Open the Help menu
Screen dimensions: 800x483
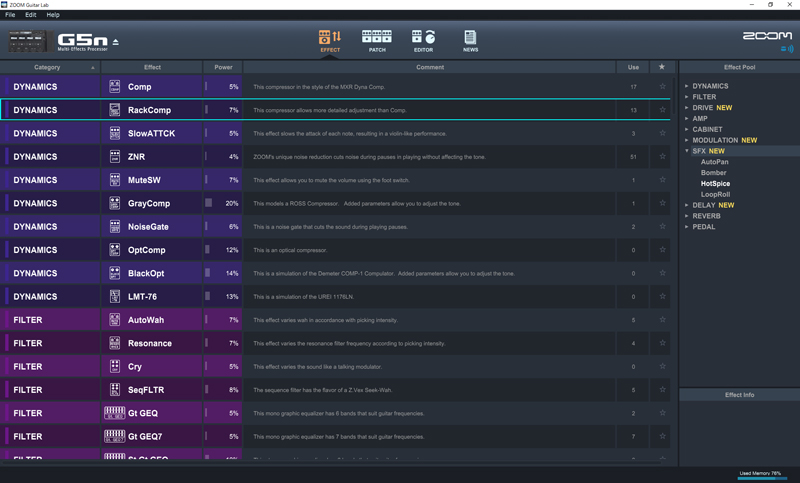[53, 15]
